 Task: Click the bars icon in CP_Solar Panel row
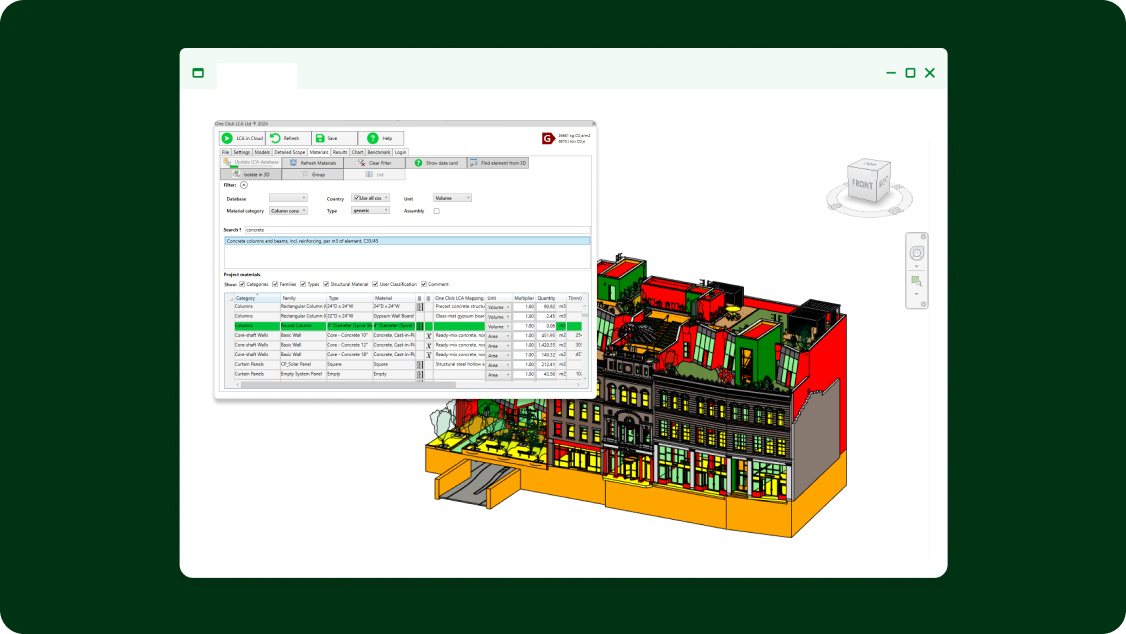click(x=420, y=365)
